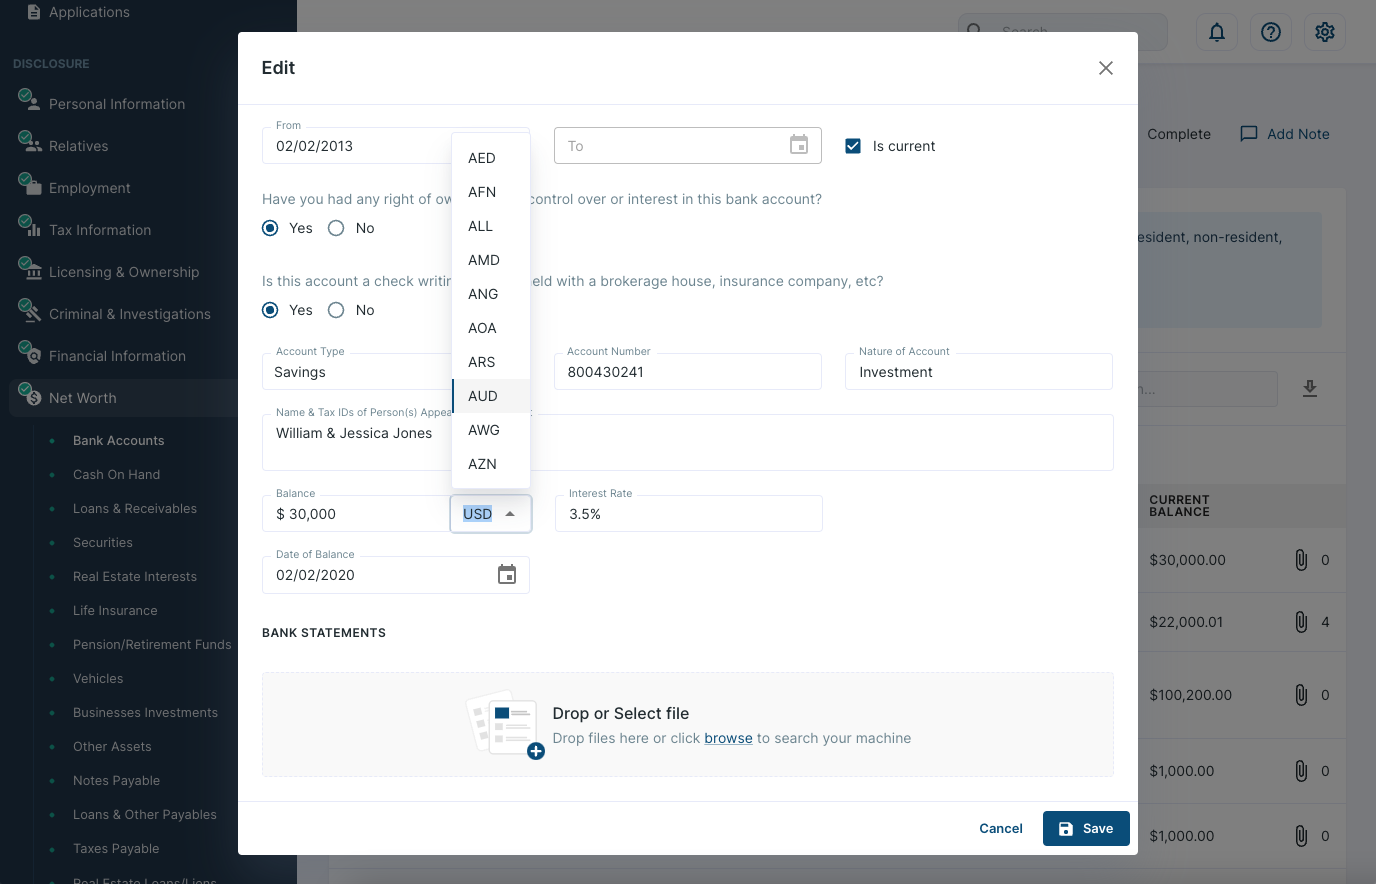Open the settings gear
Viewport: 1376px width, 884px height.
[1324, 32]
